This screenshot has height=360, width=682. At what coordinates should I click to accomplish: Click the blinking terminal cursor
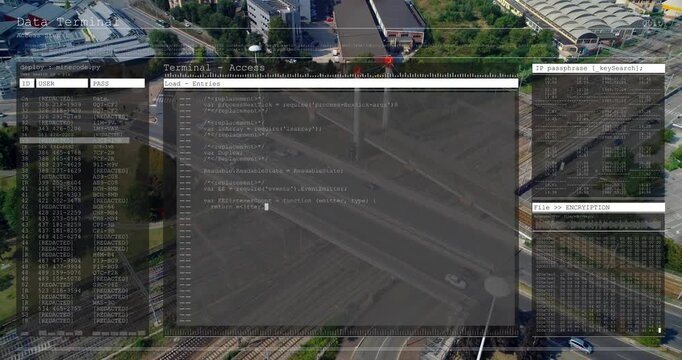pos(266,207)
